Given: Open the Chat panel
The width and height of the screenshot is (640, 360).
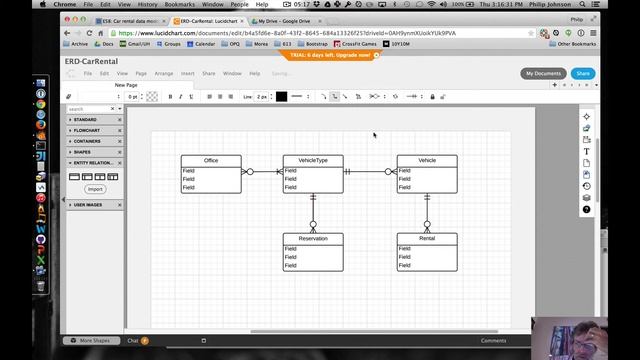Looking at the screenshot, I should point(138,340).
